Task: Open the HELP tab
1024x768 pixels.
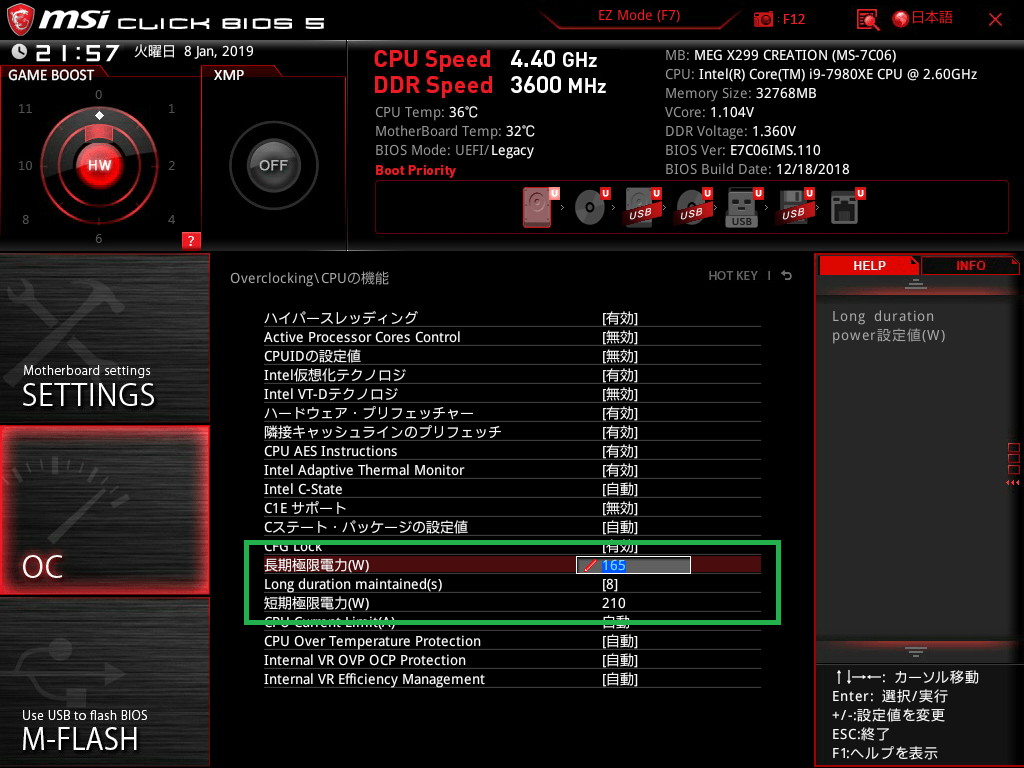Action: [869, 265]
